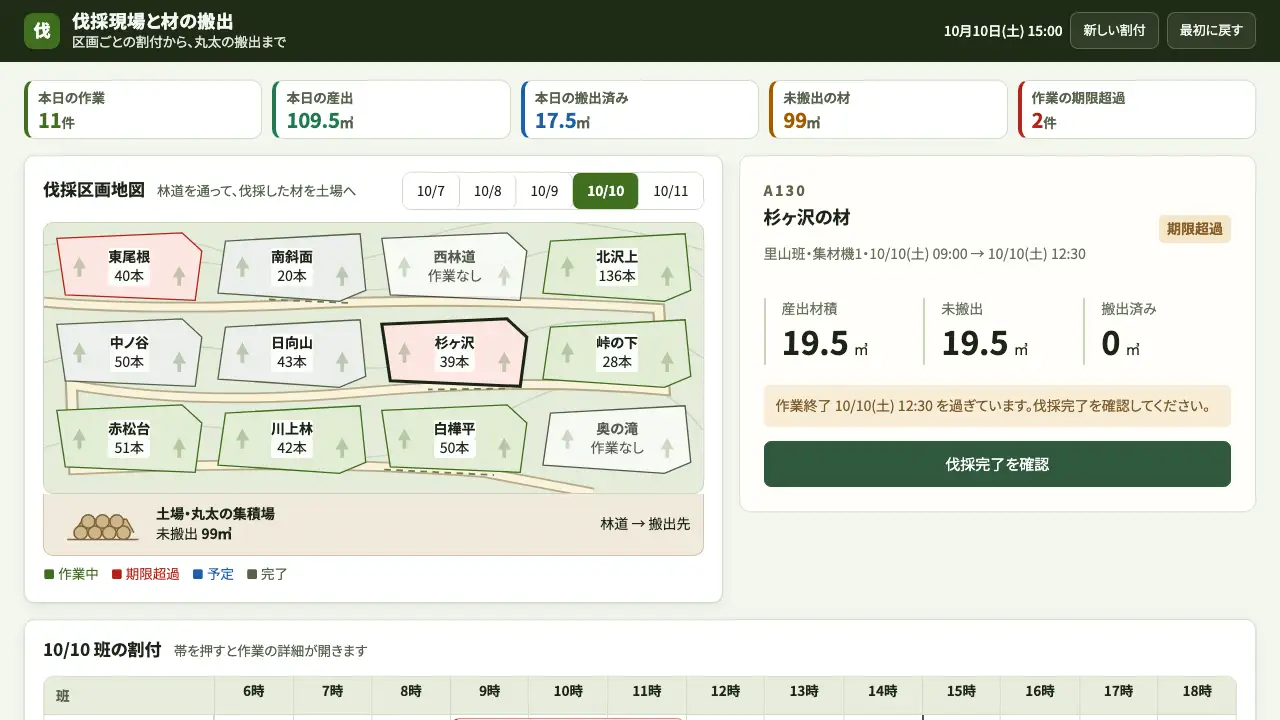
Task: Confirm felling with the 伐採完了を確認 button
Action: [997, 464]
